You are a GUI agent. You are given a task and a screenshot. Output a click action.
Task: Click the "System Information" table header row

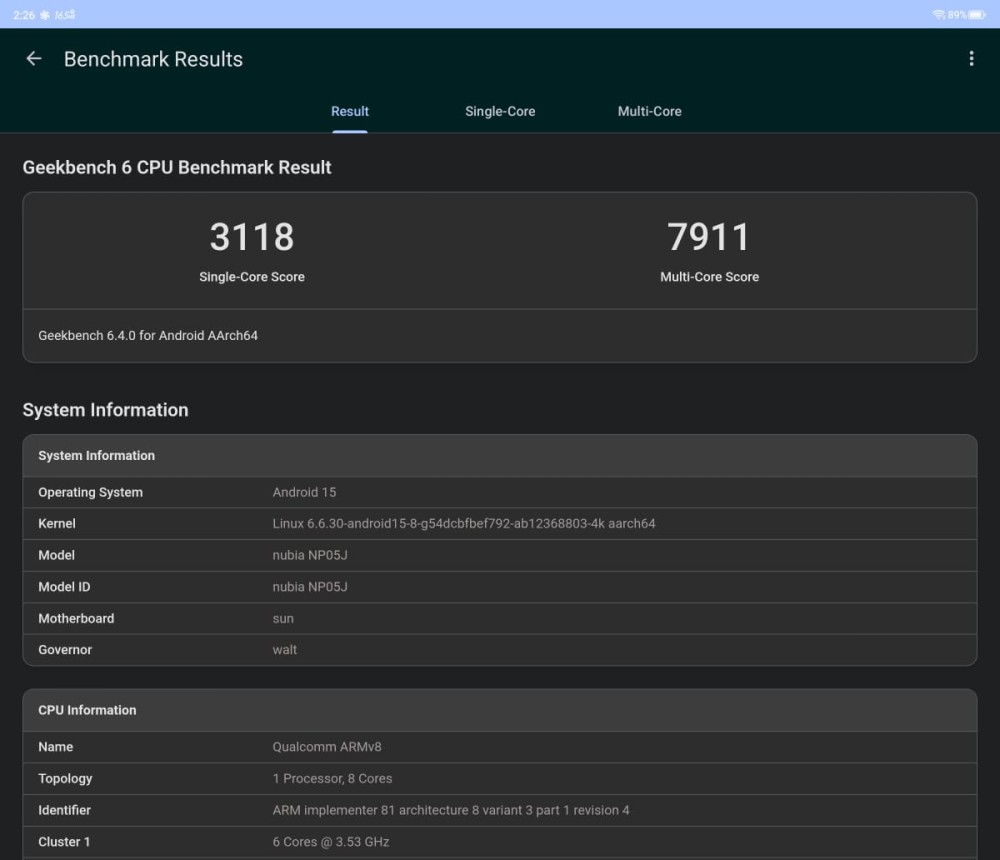click(x=500, y=456)
